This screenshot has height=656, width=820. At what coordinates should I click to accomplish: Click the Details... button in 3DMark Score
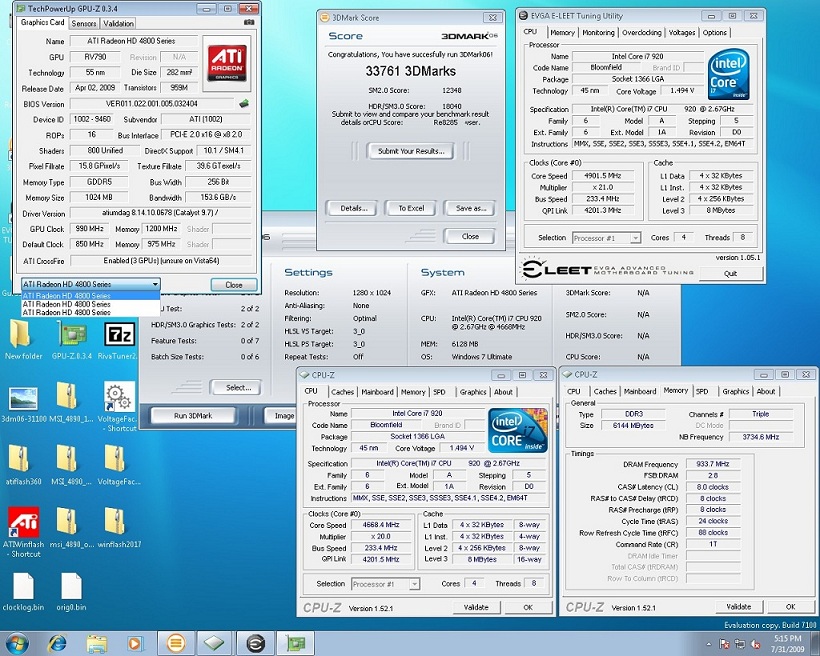coord(354,208)
